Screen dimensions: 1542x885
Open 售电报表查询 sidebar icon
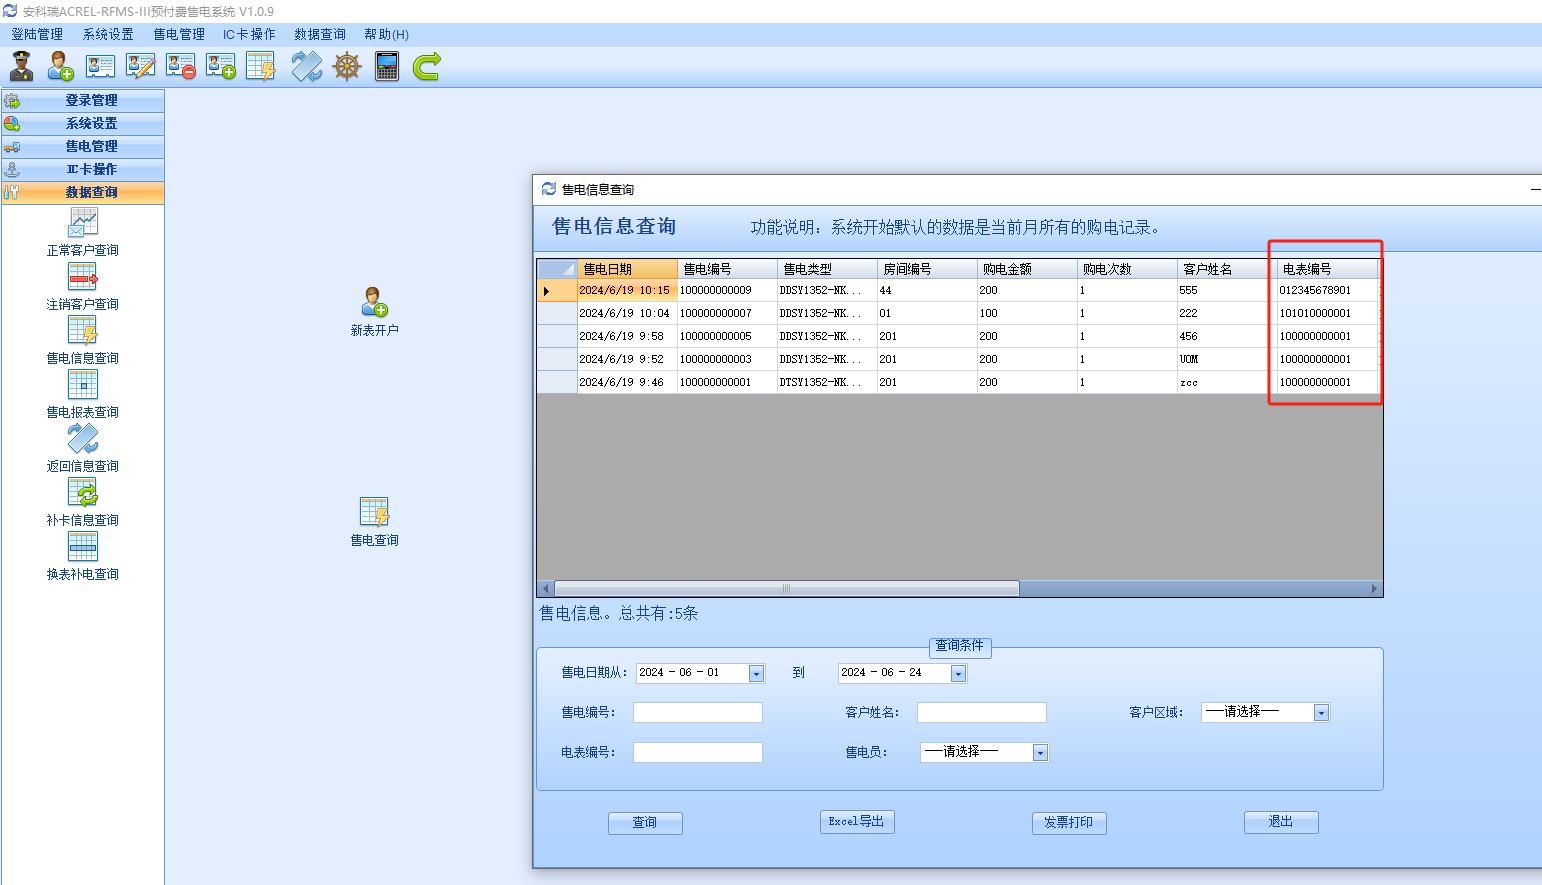click(x=83, y=384)
